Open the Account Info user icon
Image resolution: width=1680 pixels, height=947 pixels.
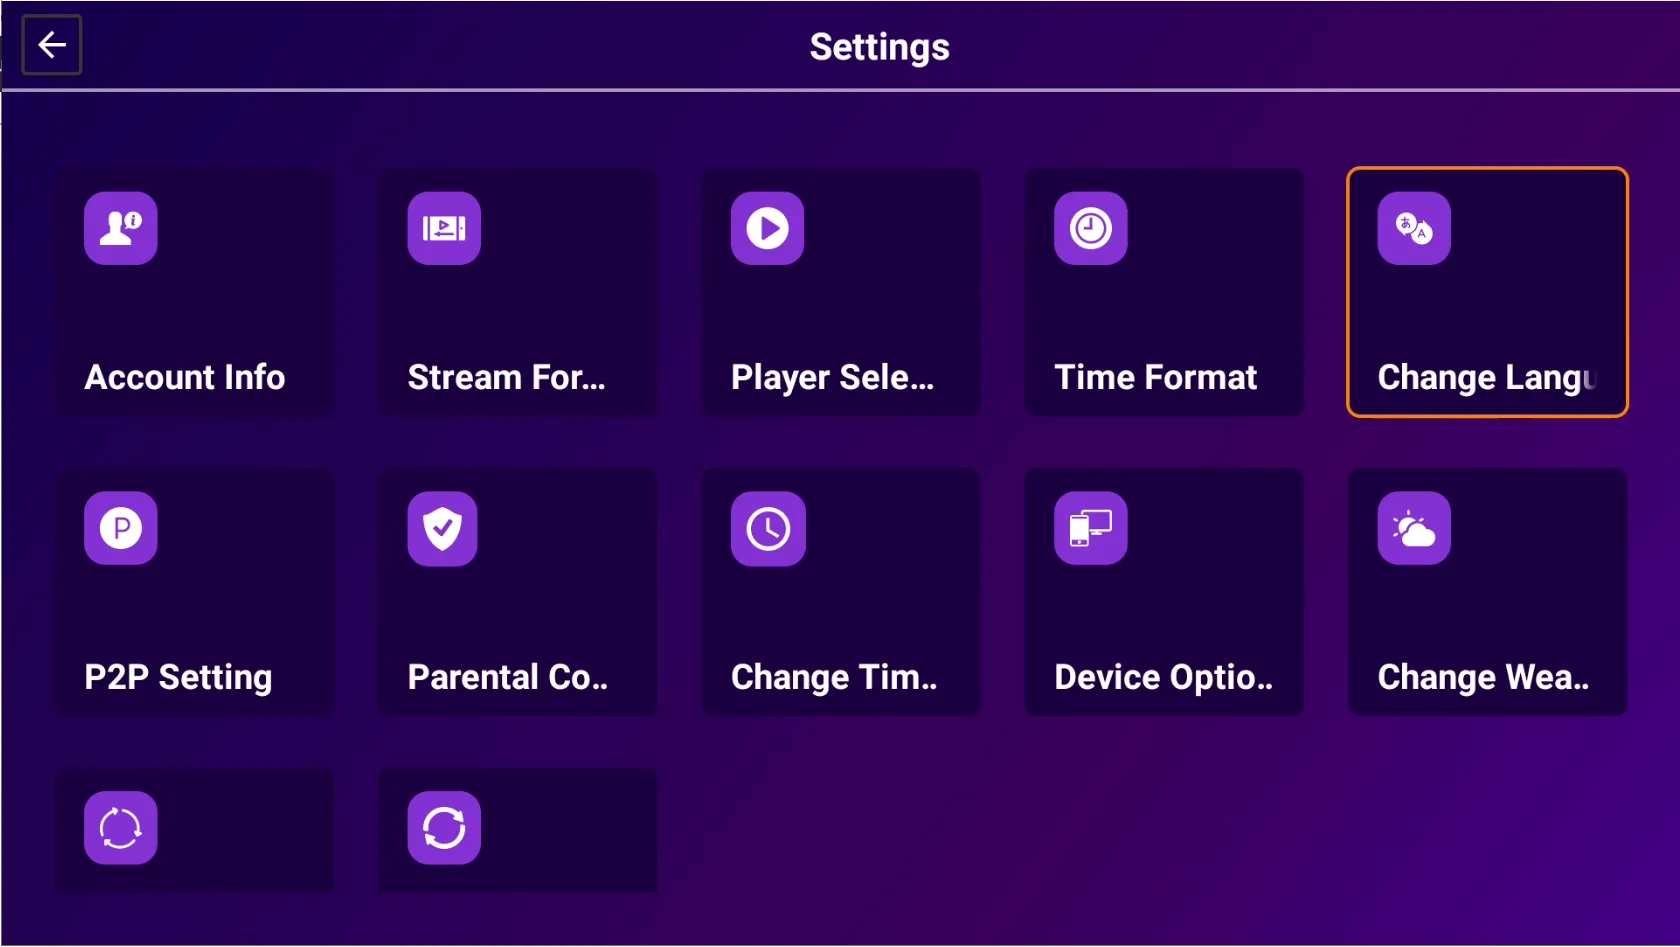pos(121,228)
